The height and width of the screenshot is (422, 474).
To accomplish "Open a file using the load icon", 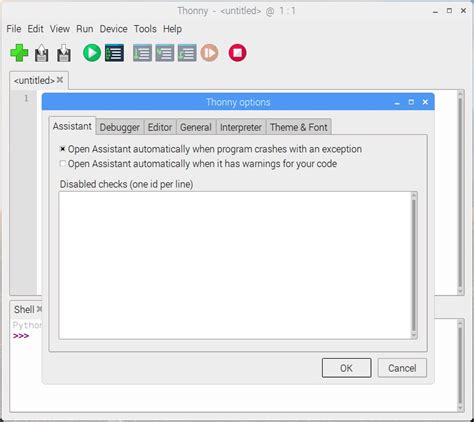I will coord(42,53).
